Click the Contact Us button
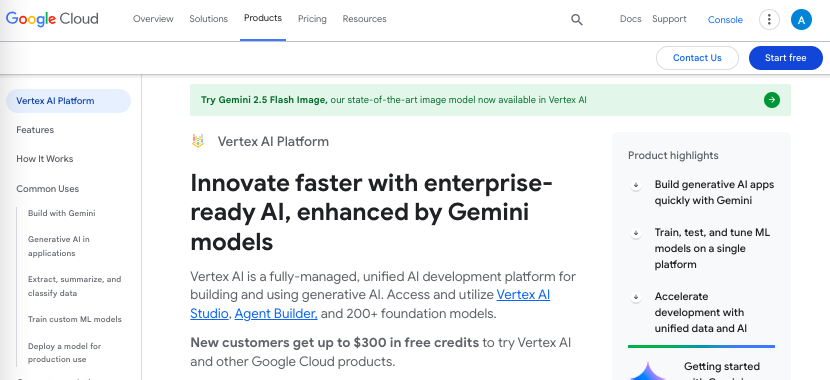Viewport: 830px width, 380px height. click(697, 58)
